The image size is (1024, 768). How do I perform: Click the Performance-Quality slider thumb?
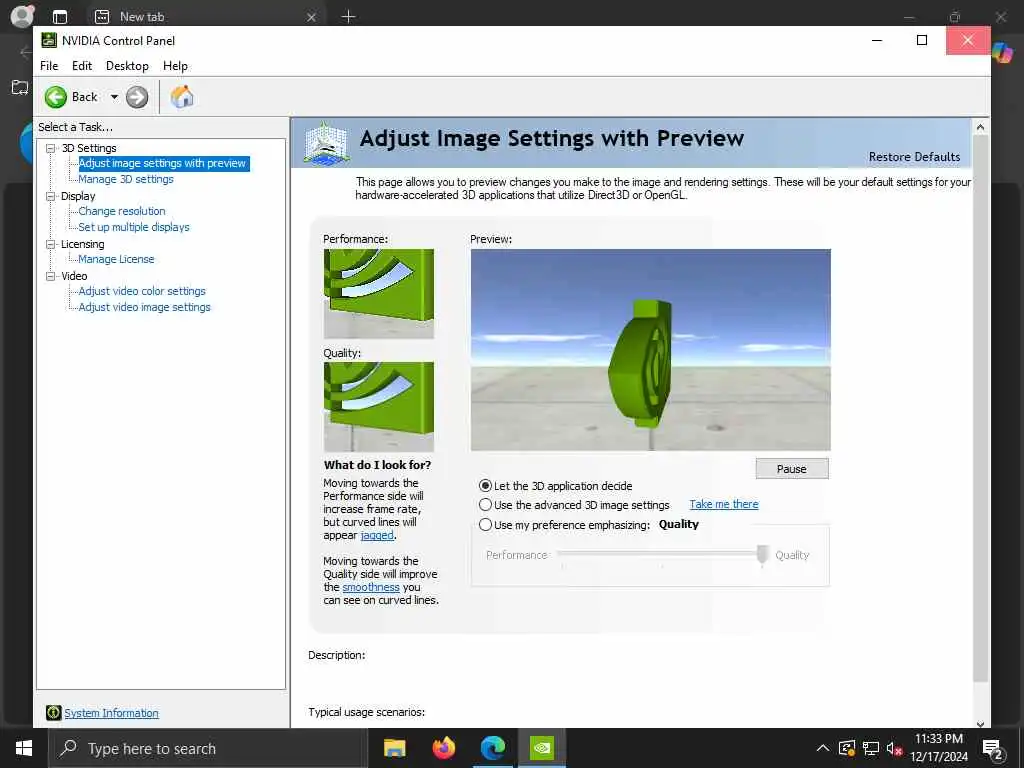(x=762, y=555)
